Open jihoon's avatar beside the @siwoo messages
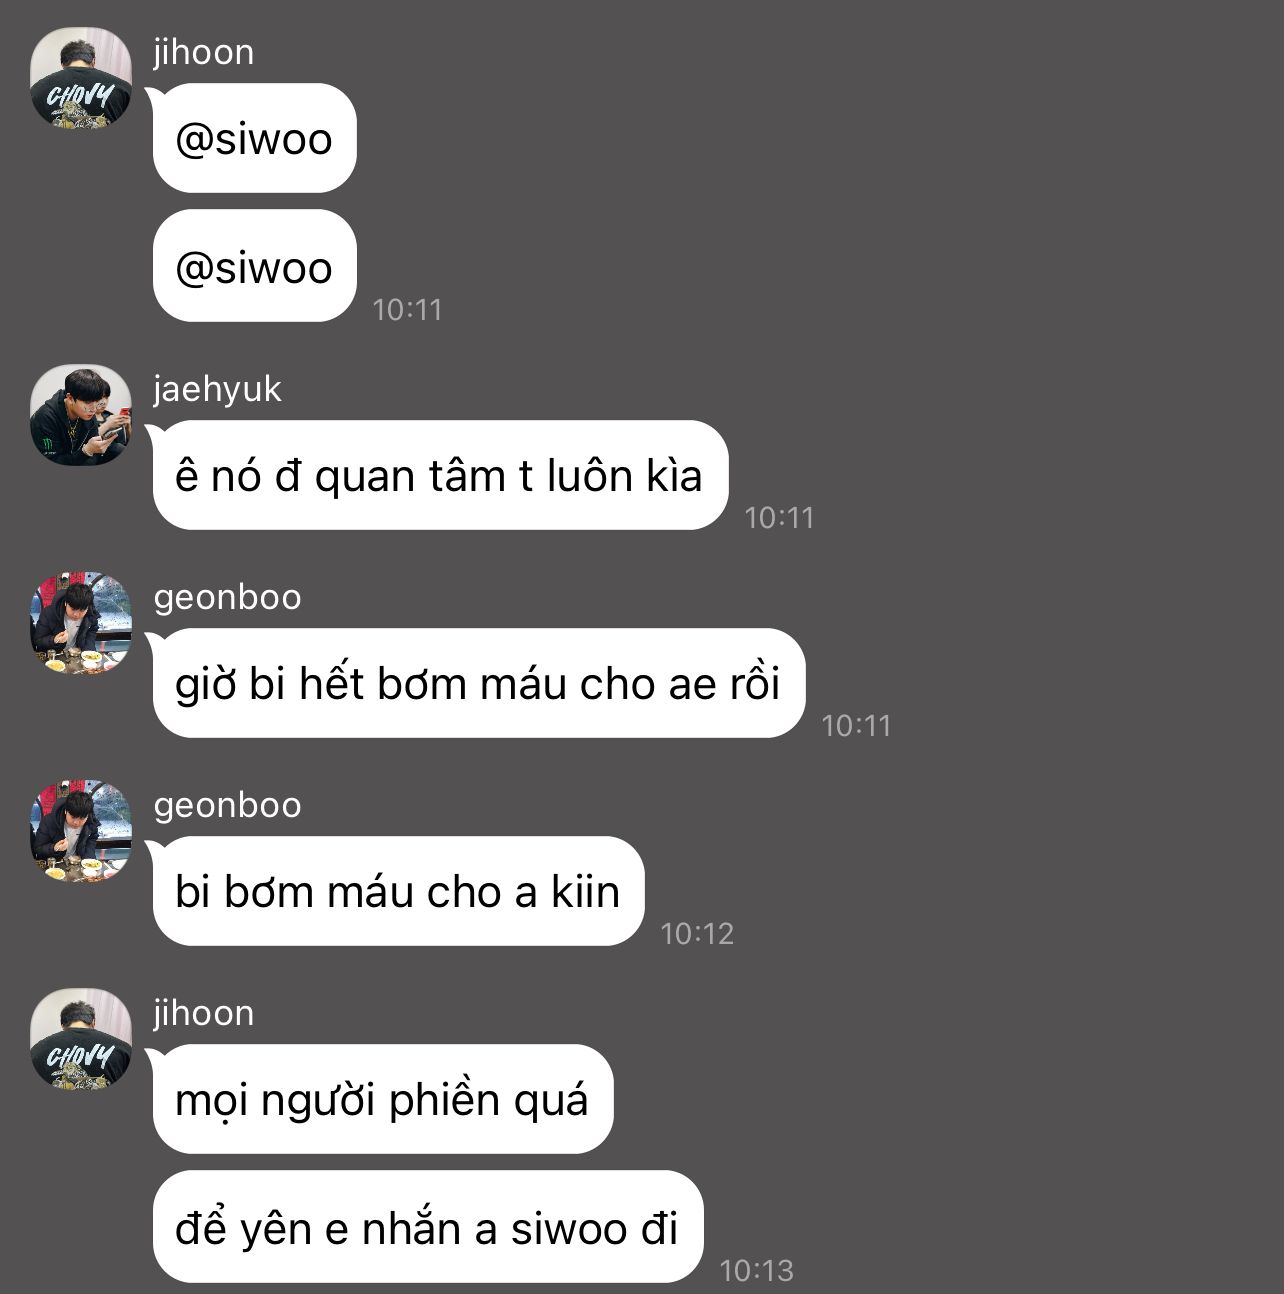 tap(81, 77)
